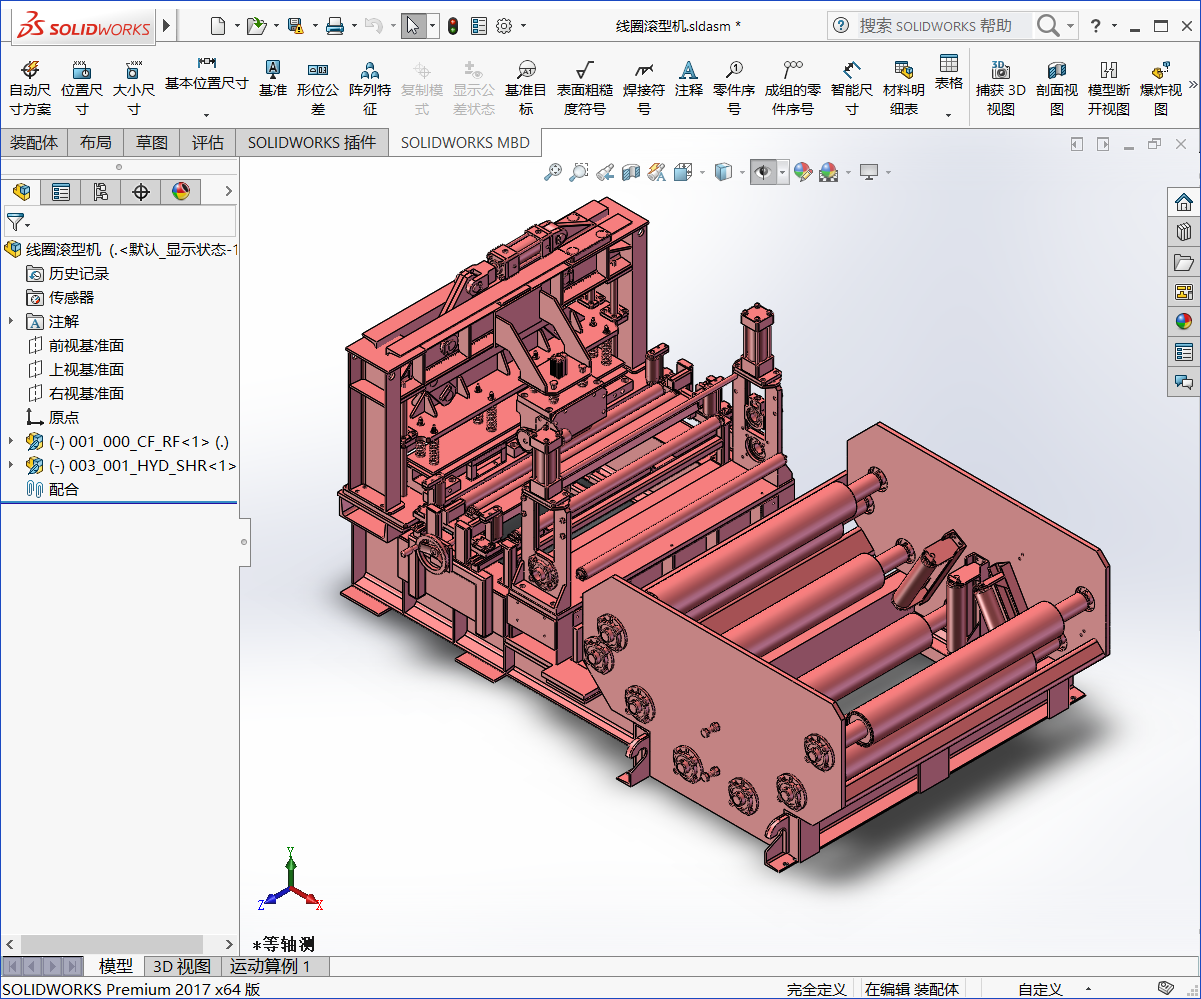Click the Smart Dimension (智能尺寸) tool

[852, 87]
